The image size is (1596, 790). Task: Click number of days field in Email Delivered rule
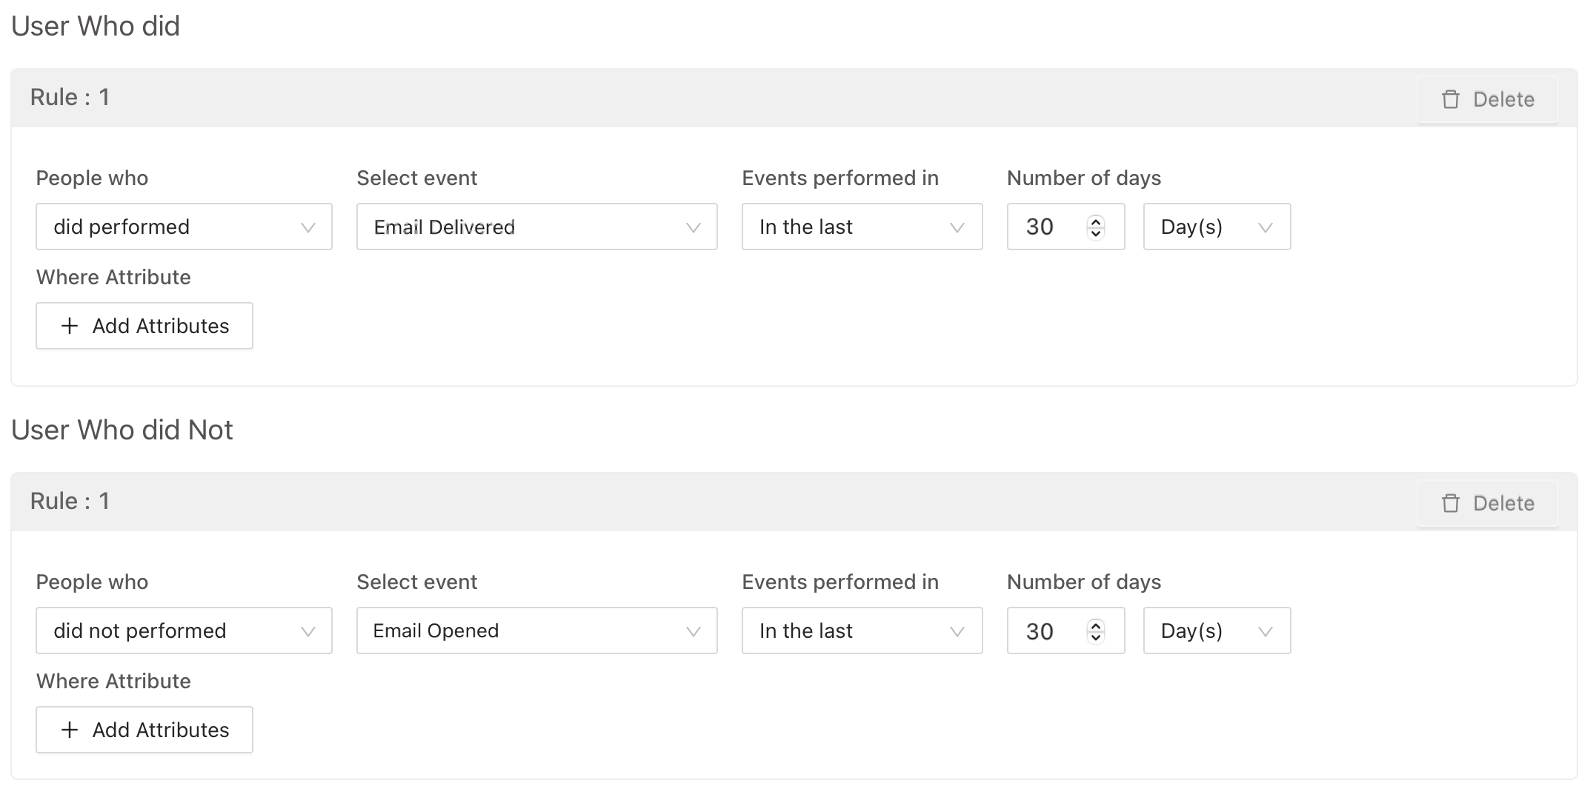click(x=1066, y=227)
